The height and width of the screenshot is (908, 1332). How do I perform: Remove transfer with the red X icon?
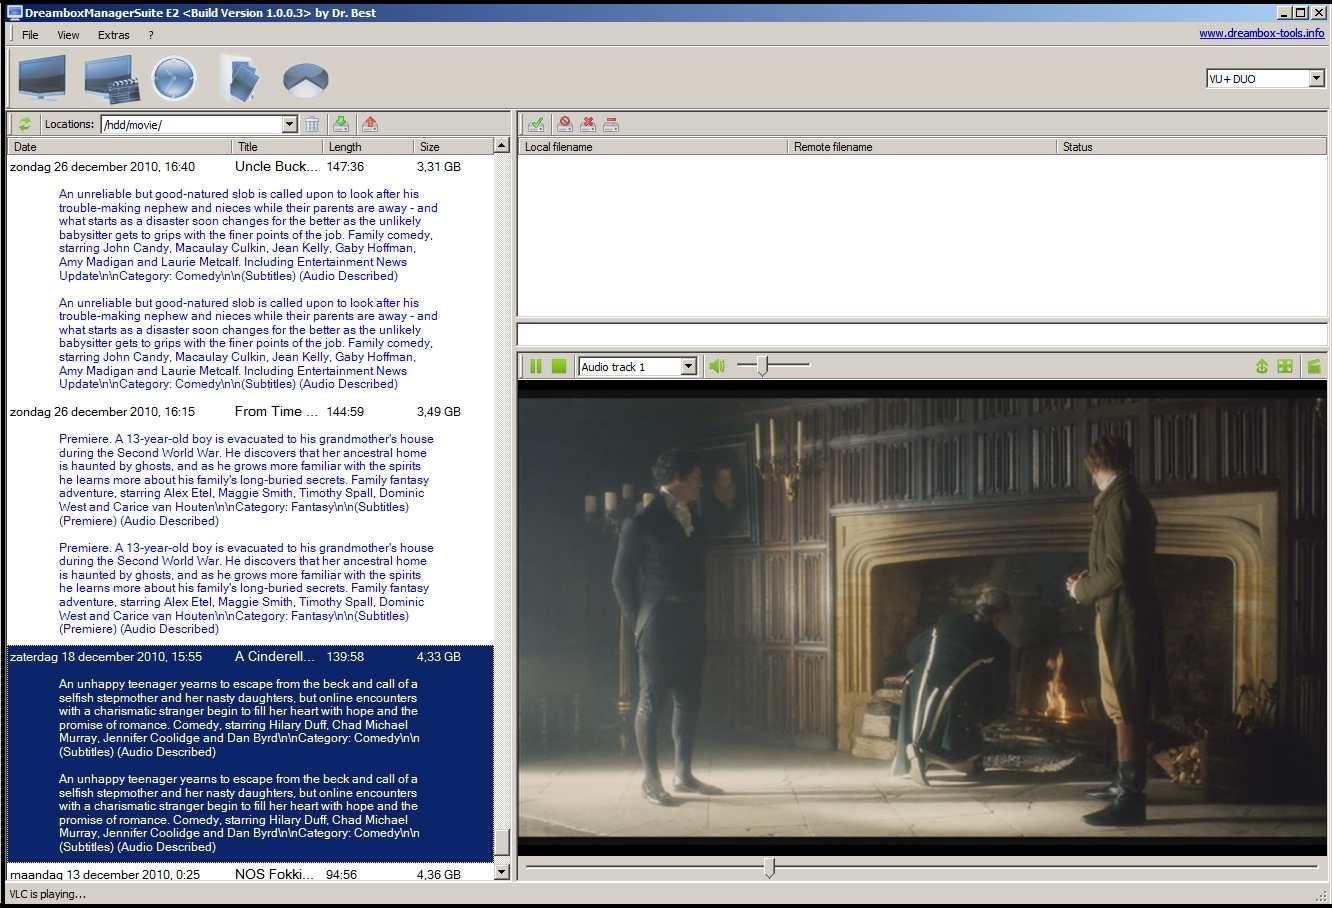click(588, 124)
